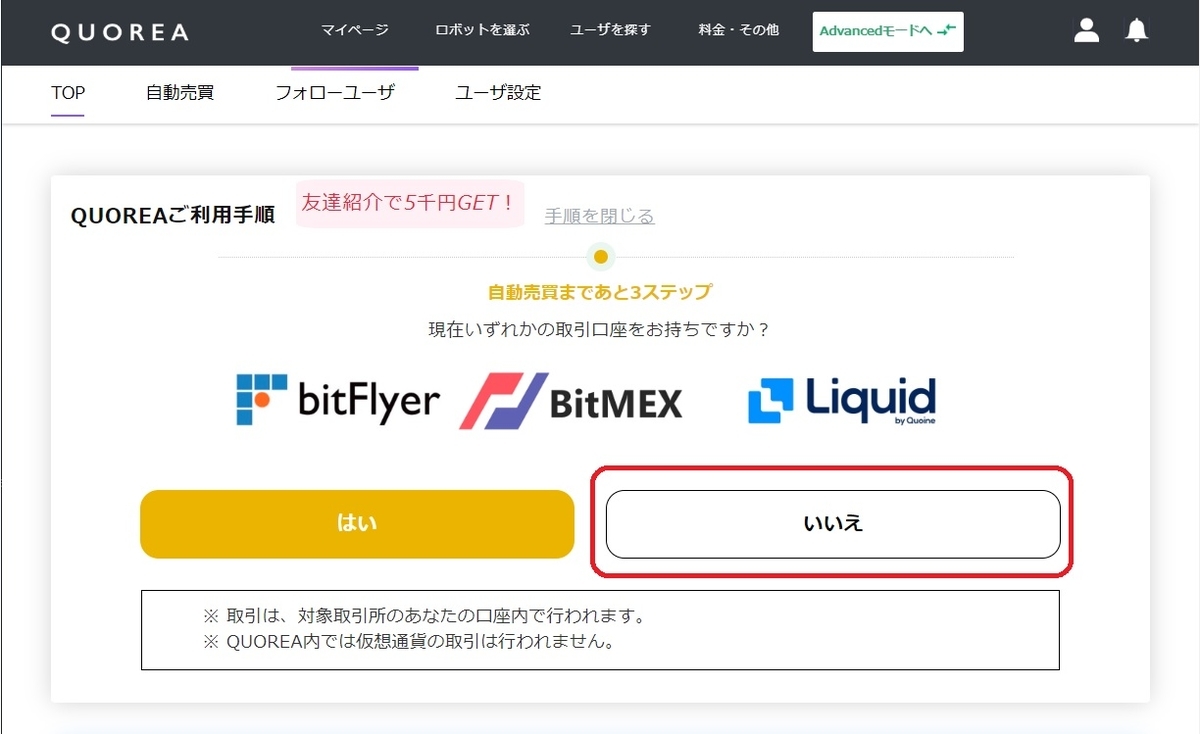
Task: Click the 手順を閉じる link
Action: click(600, 216)
